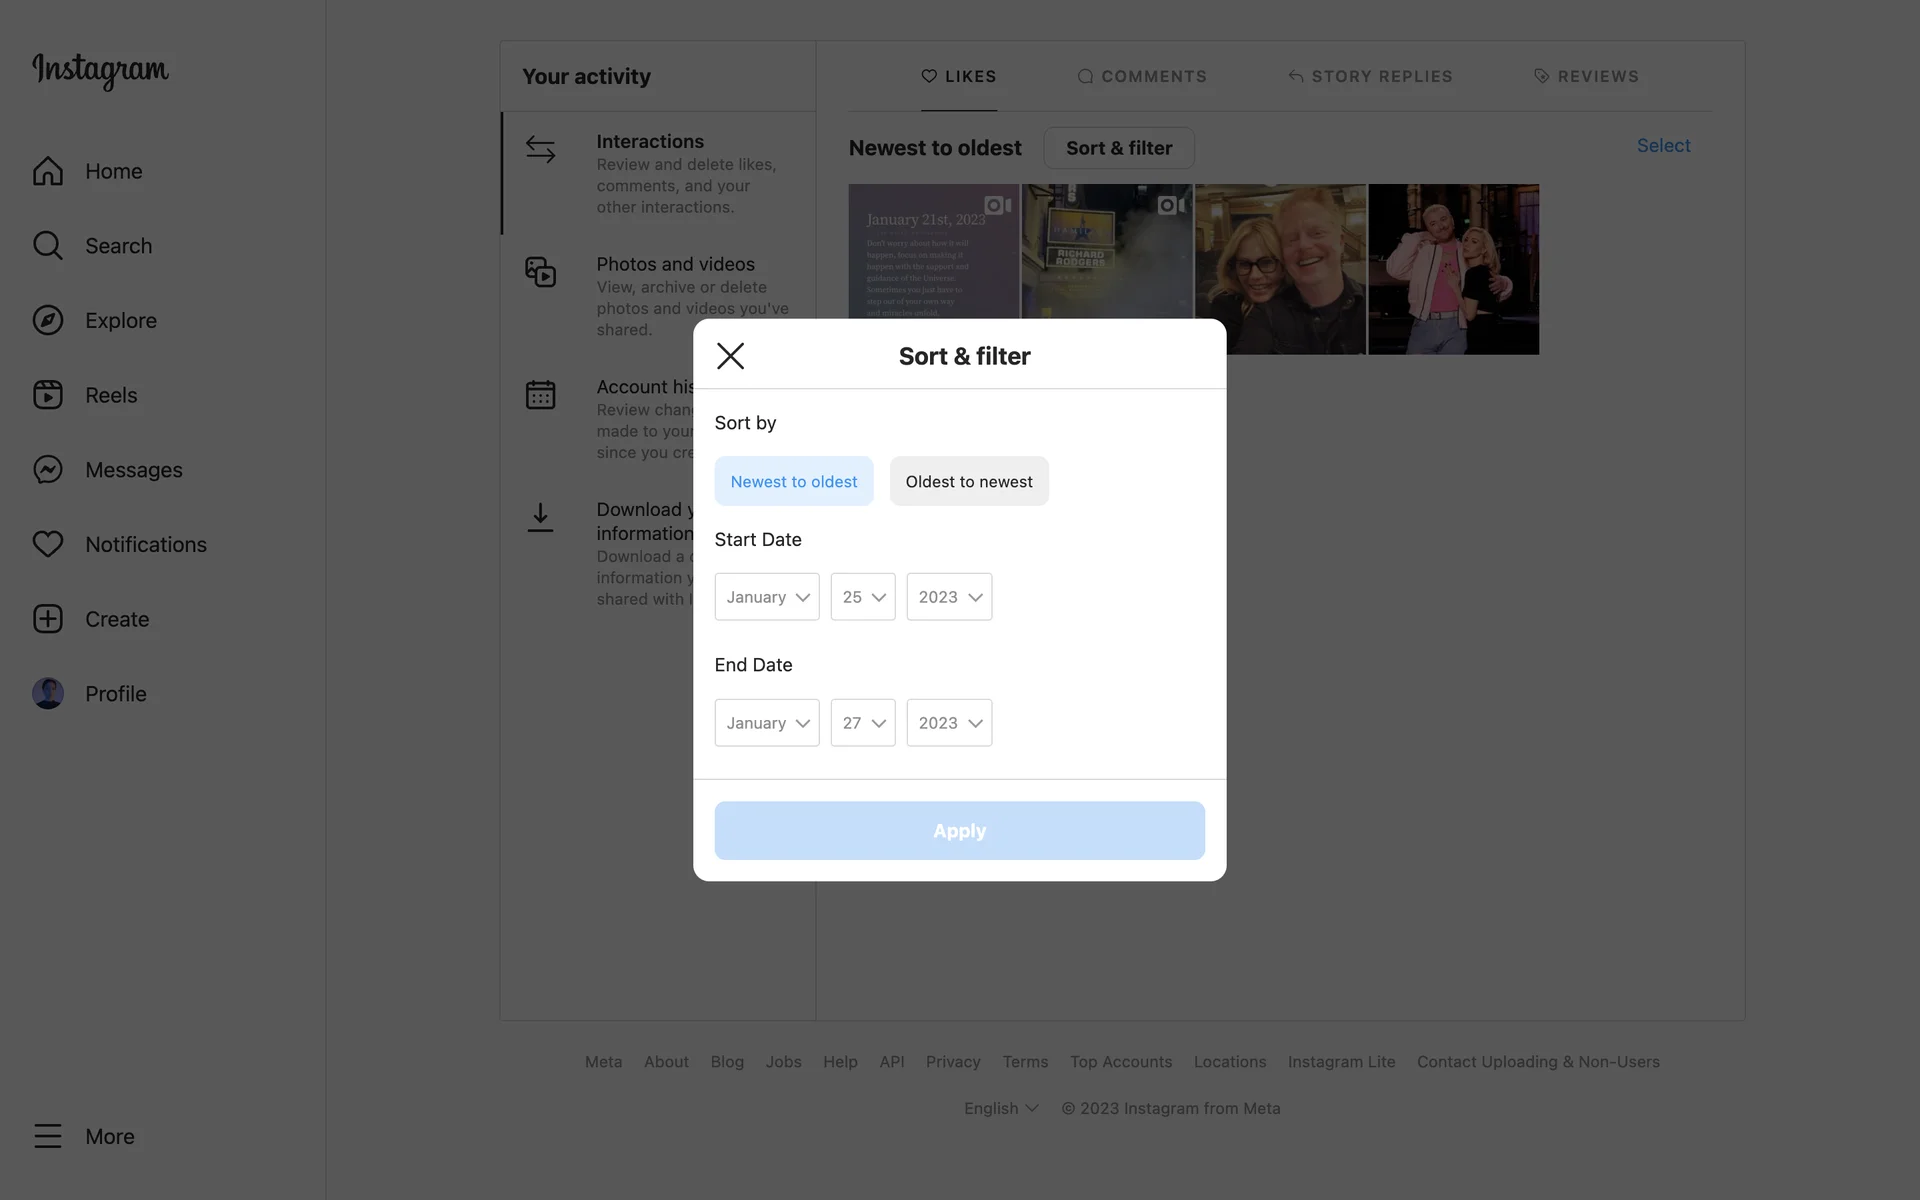Open End Date day dropdown showing 27
Screen dimensions: 1920x1200
[862, 723]
